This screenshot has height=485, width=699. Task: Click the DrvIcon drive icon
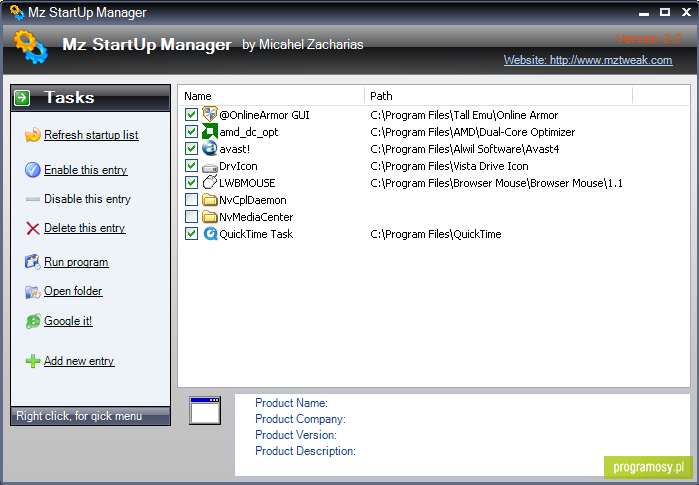(210, 168)
